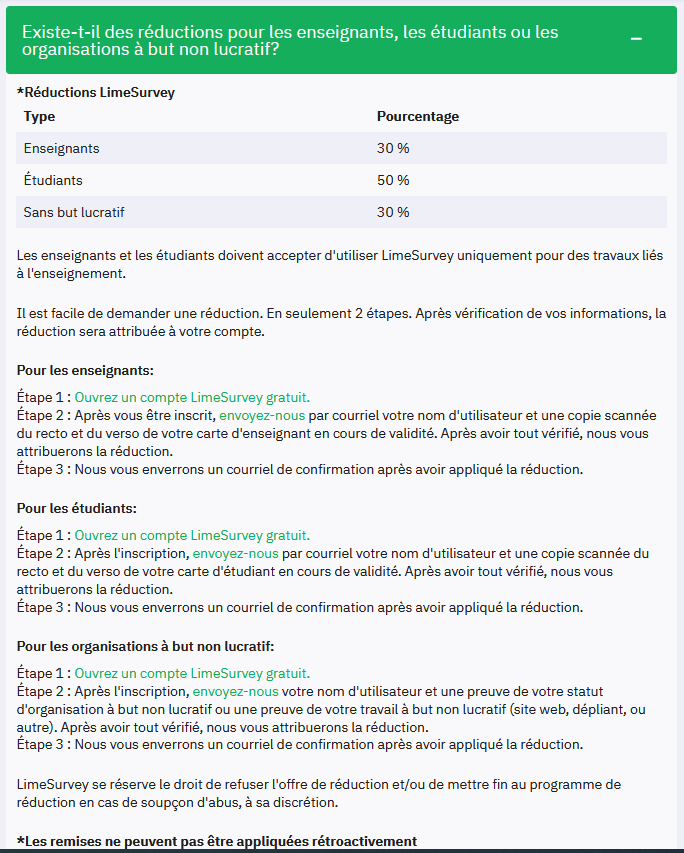Click the Pourcentage column header
The height and width of the screenshot is (853, 684).
(417, 116)
